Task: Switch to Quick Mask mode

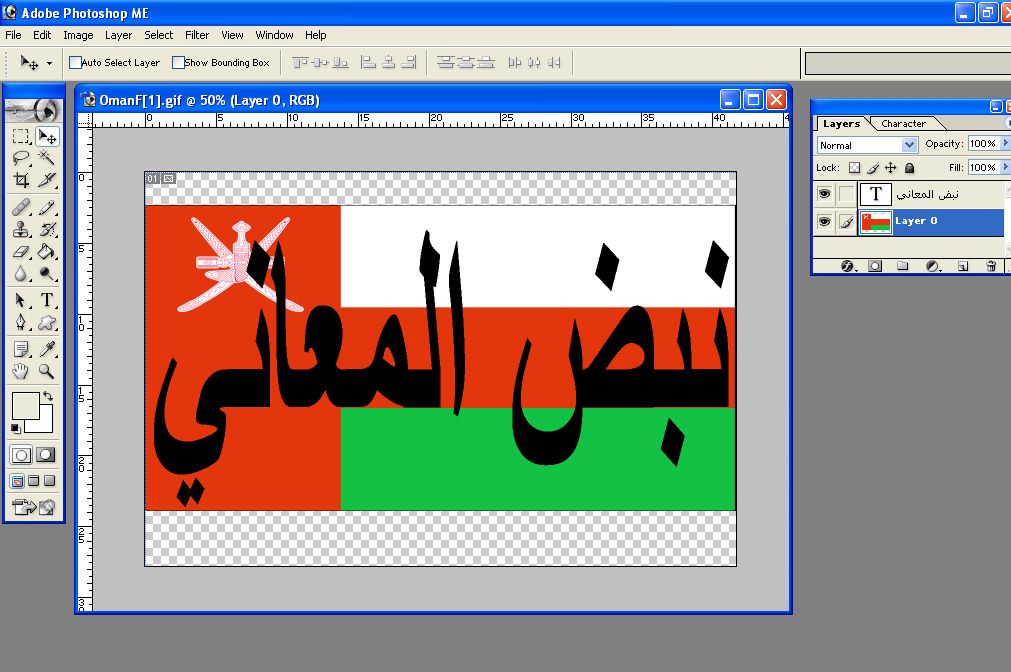Action: (45, 455)
